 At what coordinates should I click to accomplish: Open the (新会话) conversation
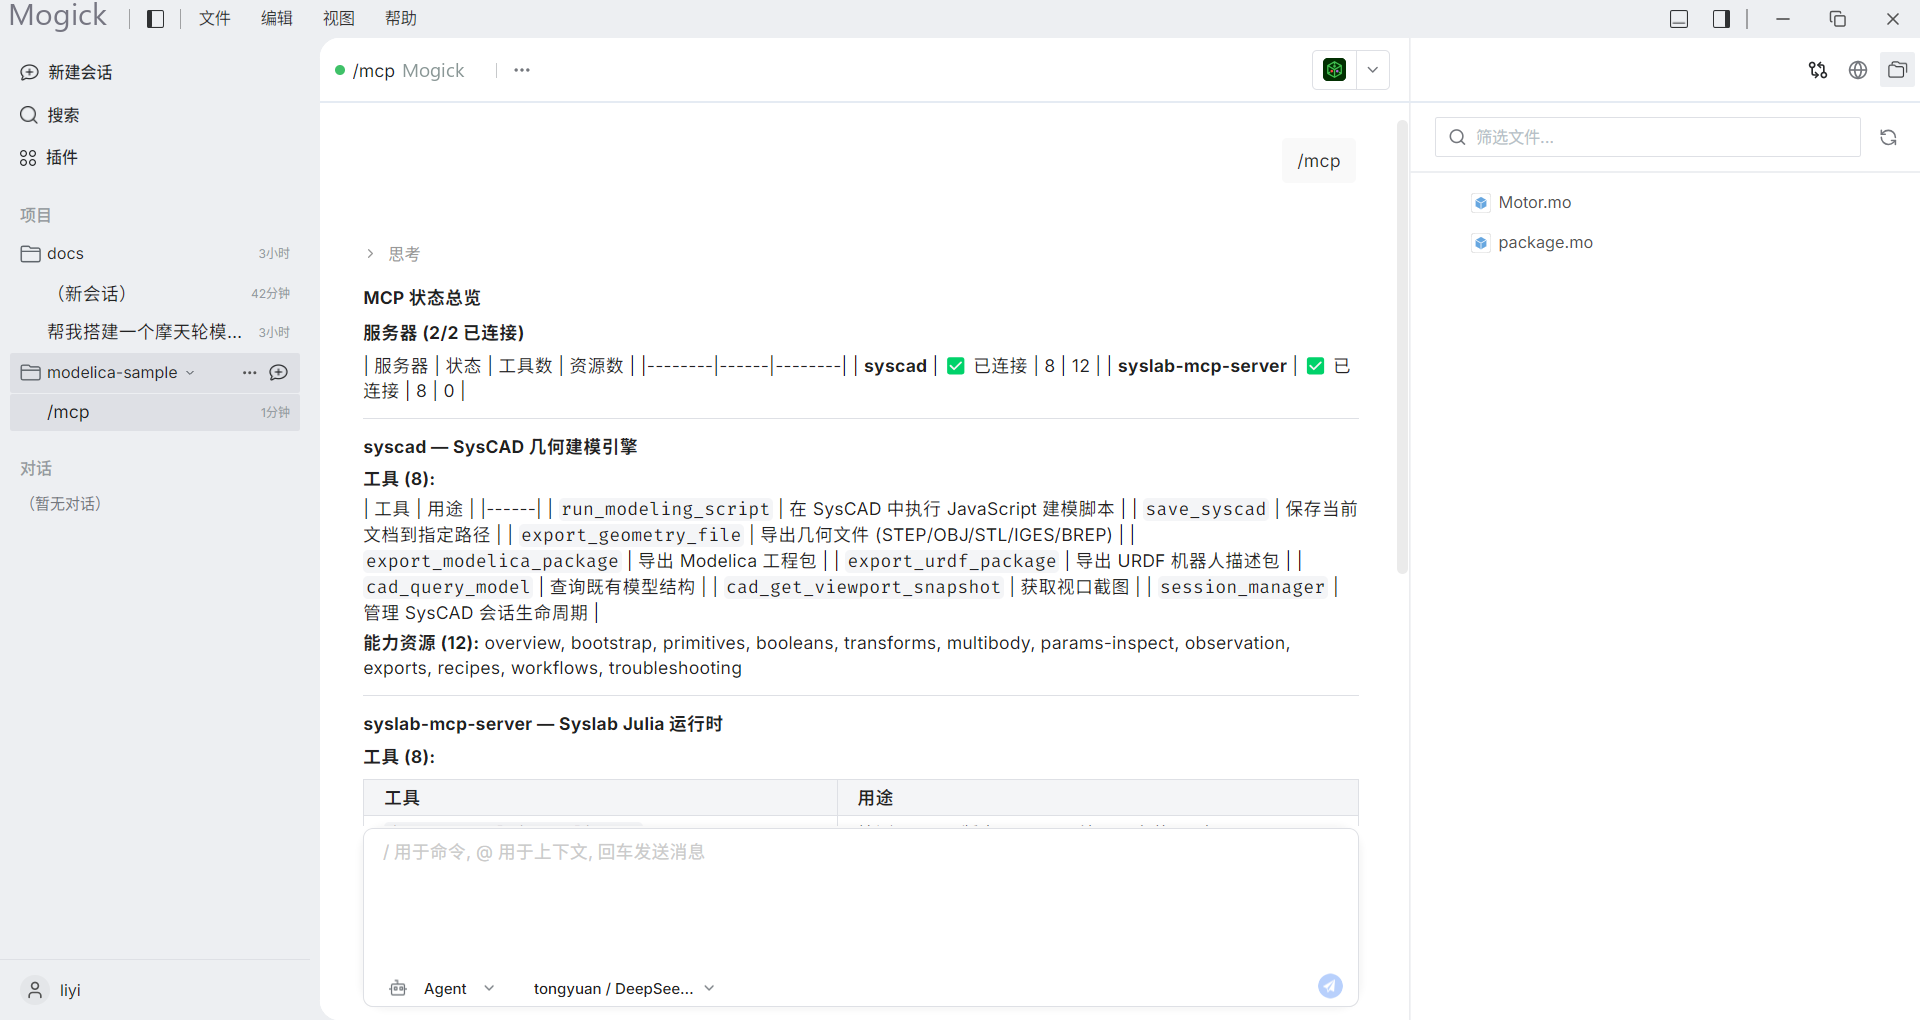[155, 293]
